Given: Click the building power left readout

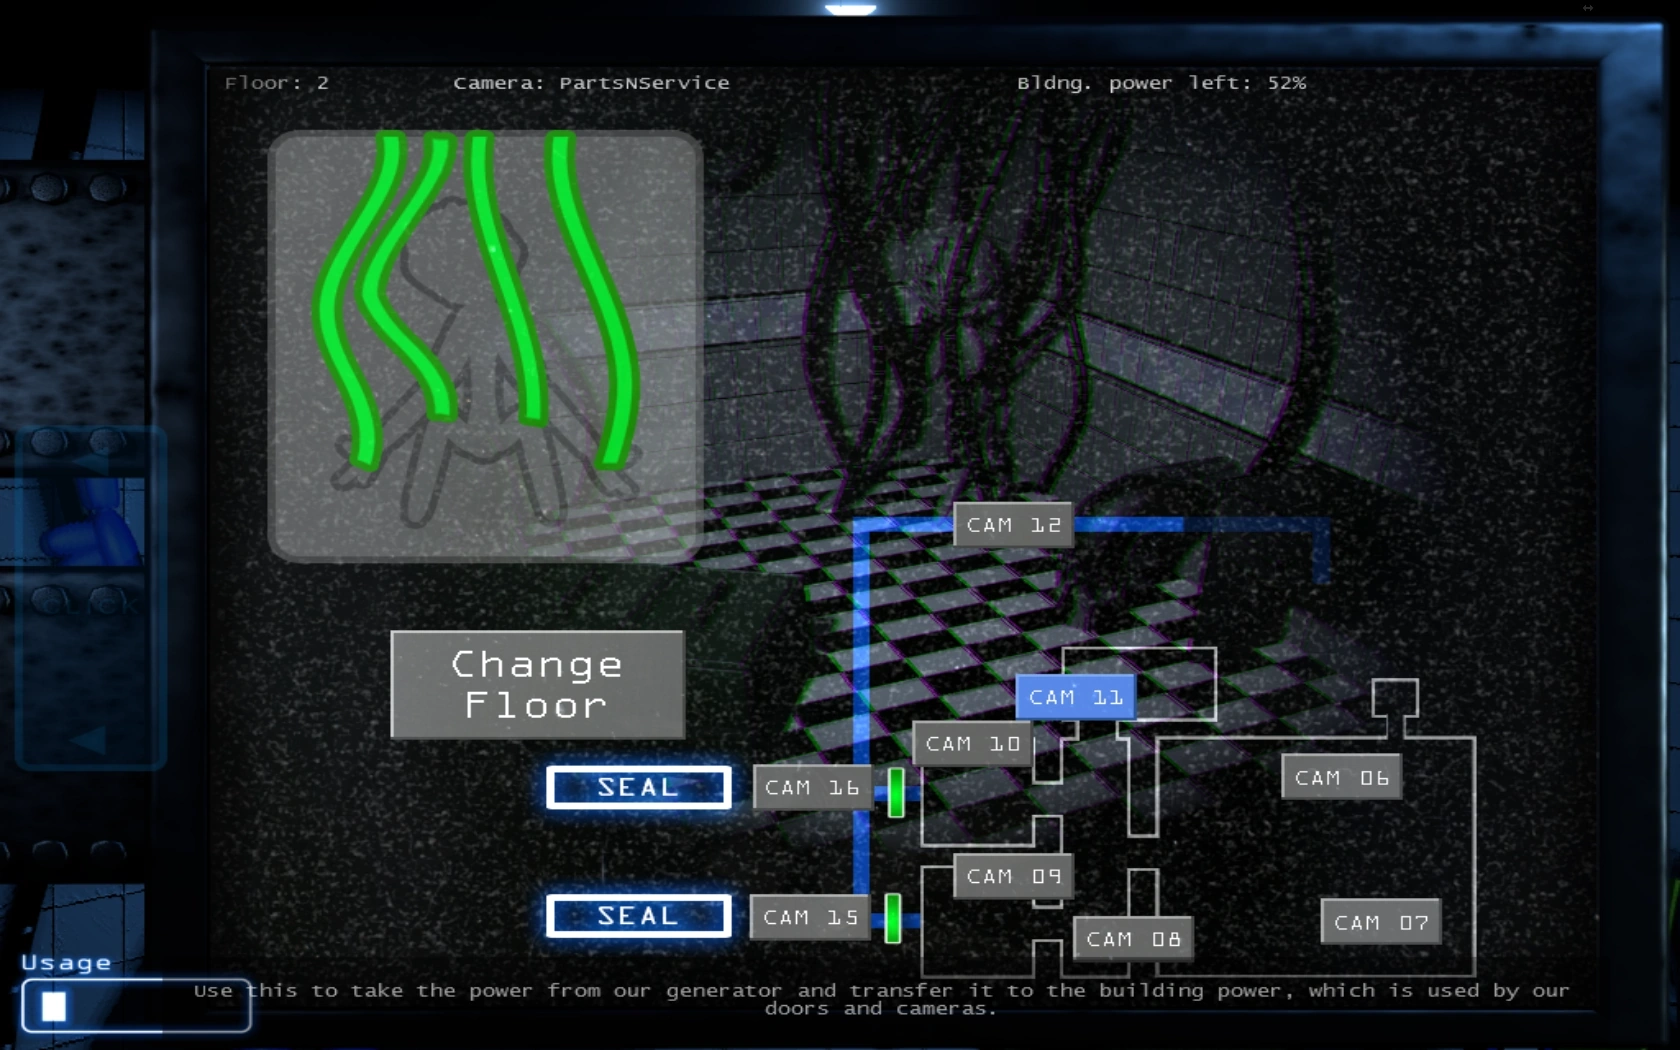Looking at the screenshot, I should (1161, 83).
